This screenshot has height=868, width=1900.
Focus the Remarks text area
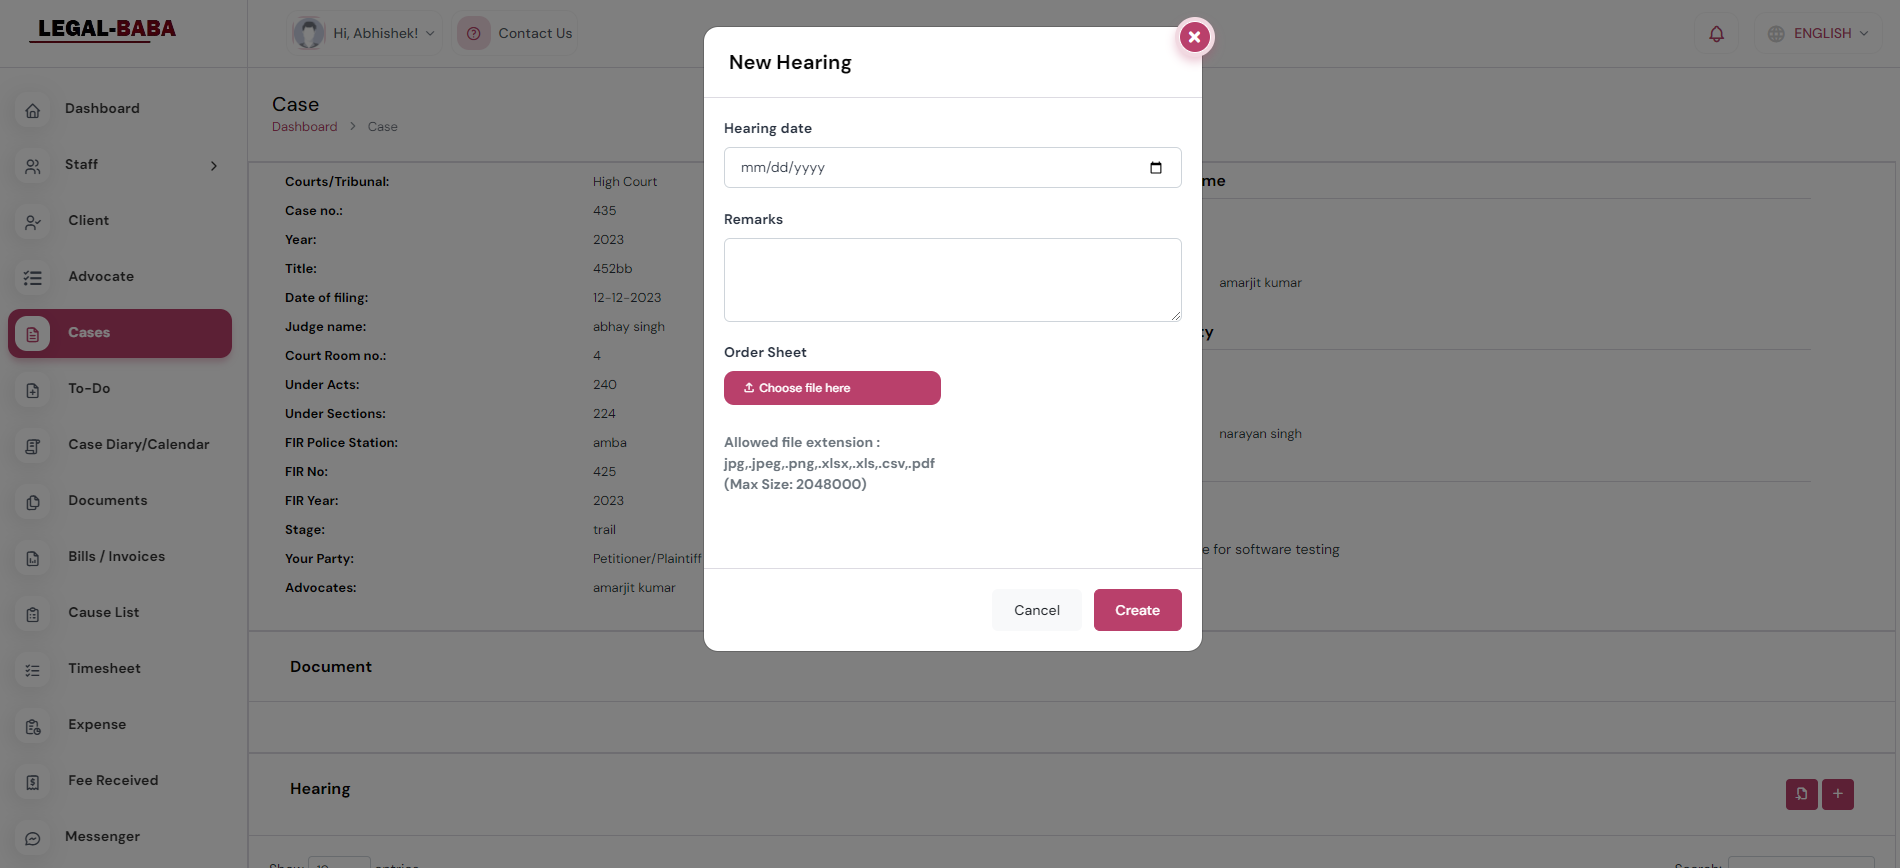[952, 280]
